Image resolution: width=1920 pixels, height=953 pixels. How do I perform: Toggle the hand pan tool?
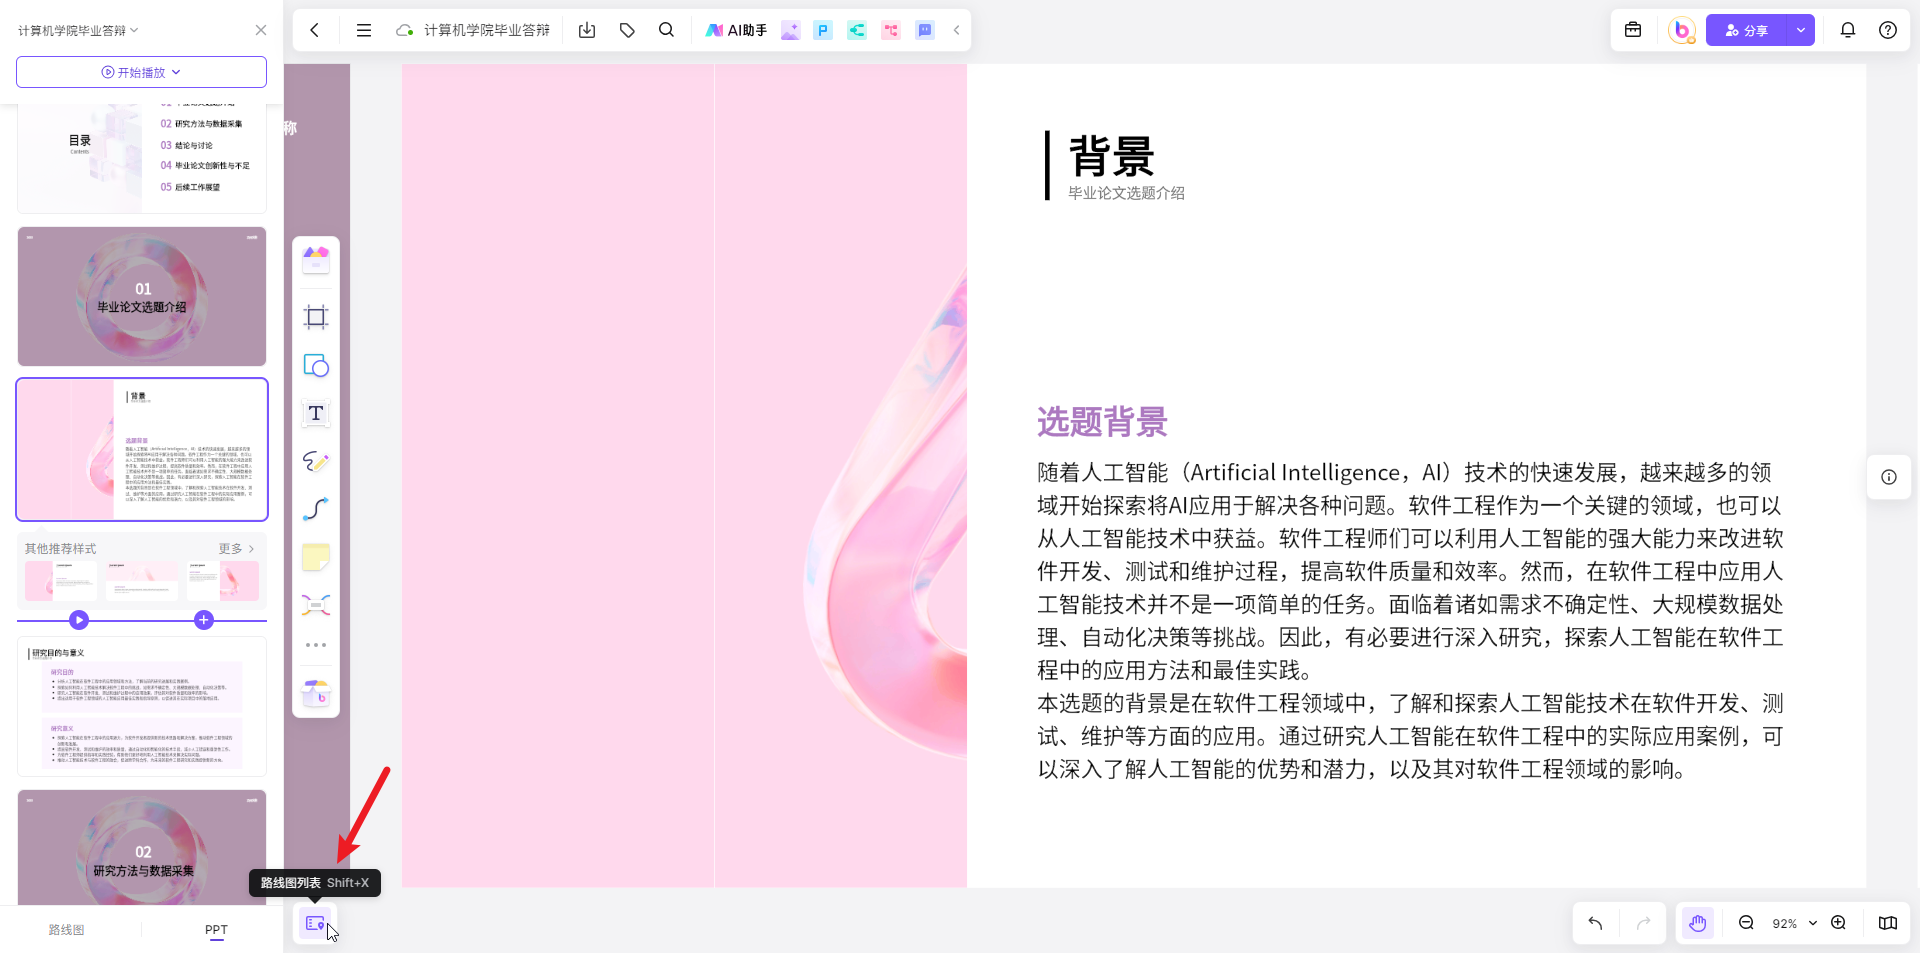click(1698, 923)
